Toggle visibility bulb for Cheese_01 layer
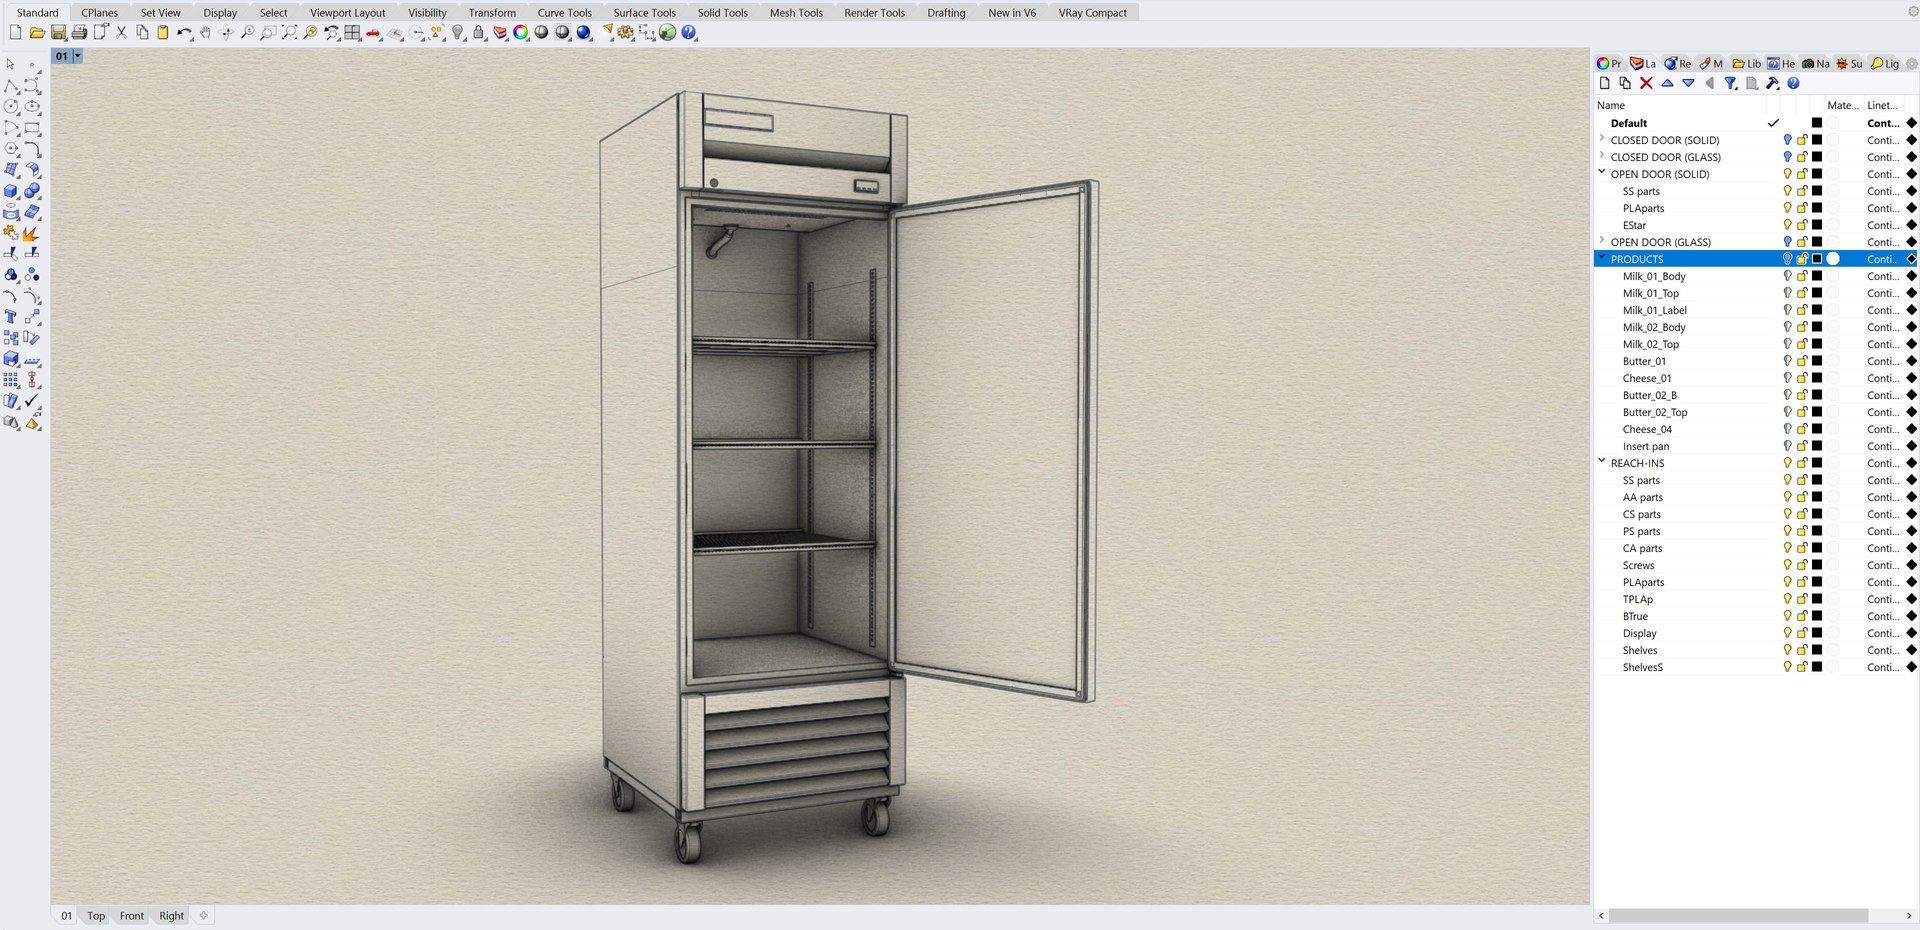Screen dimensions: 1920x930 point(1788,378)
